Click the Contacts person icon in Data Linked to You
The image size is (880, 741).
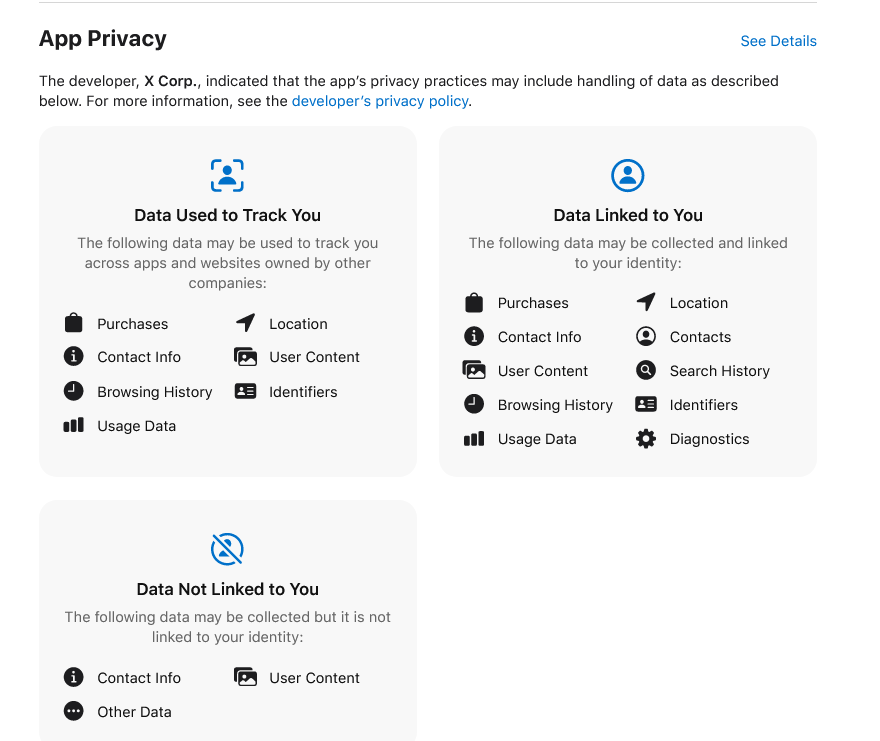click(647, 336)
